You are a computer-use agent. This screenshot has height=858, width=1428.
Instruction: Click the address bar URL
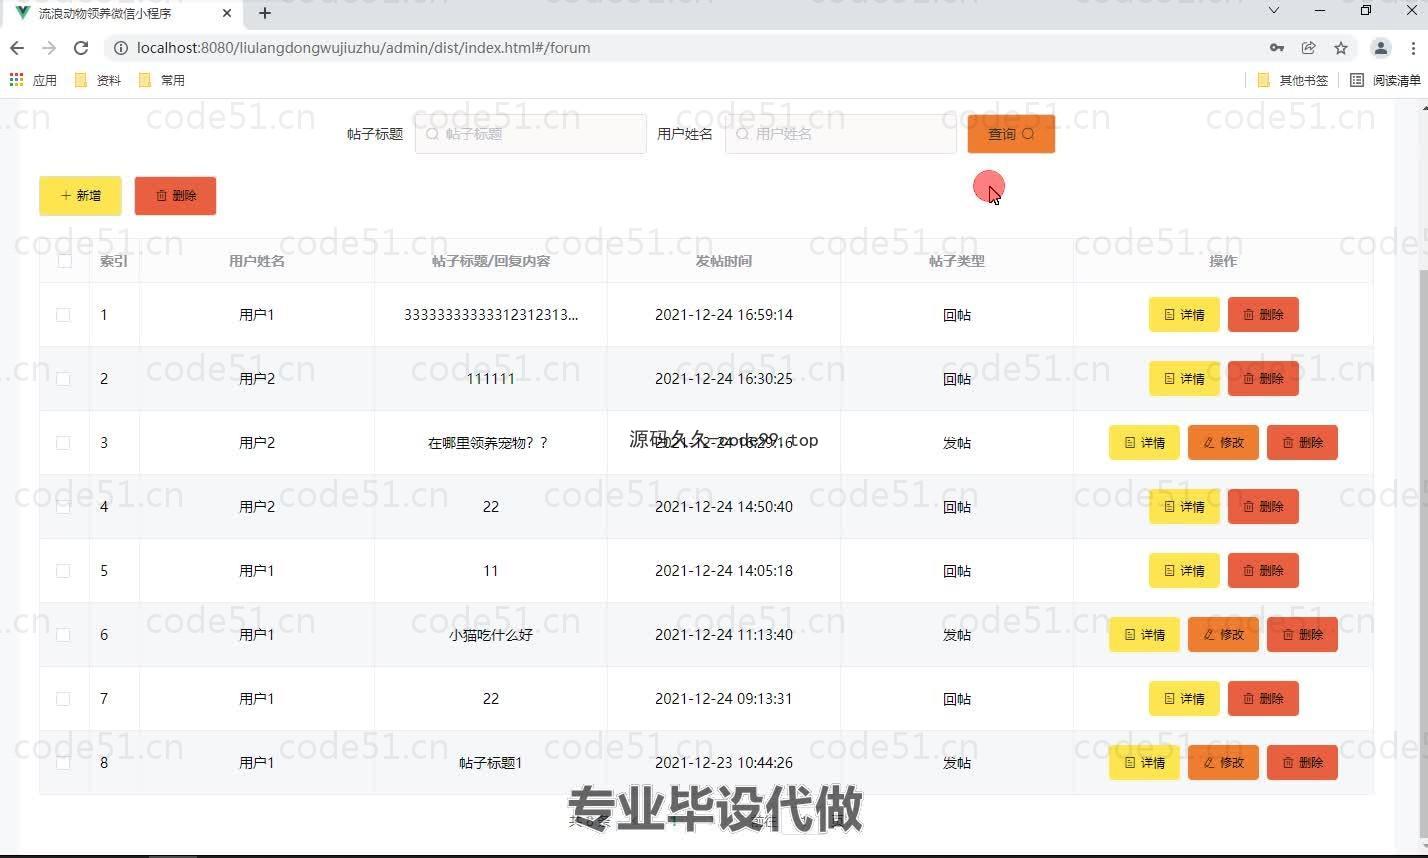[363, 48]
